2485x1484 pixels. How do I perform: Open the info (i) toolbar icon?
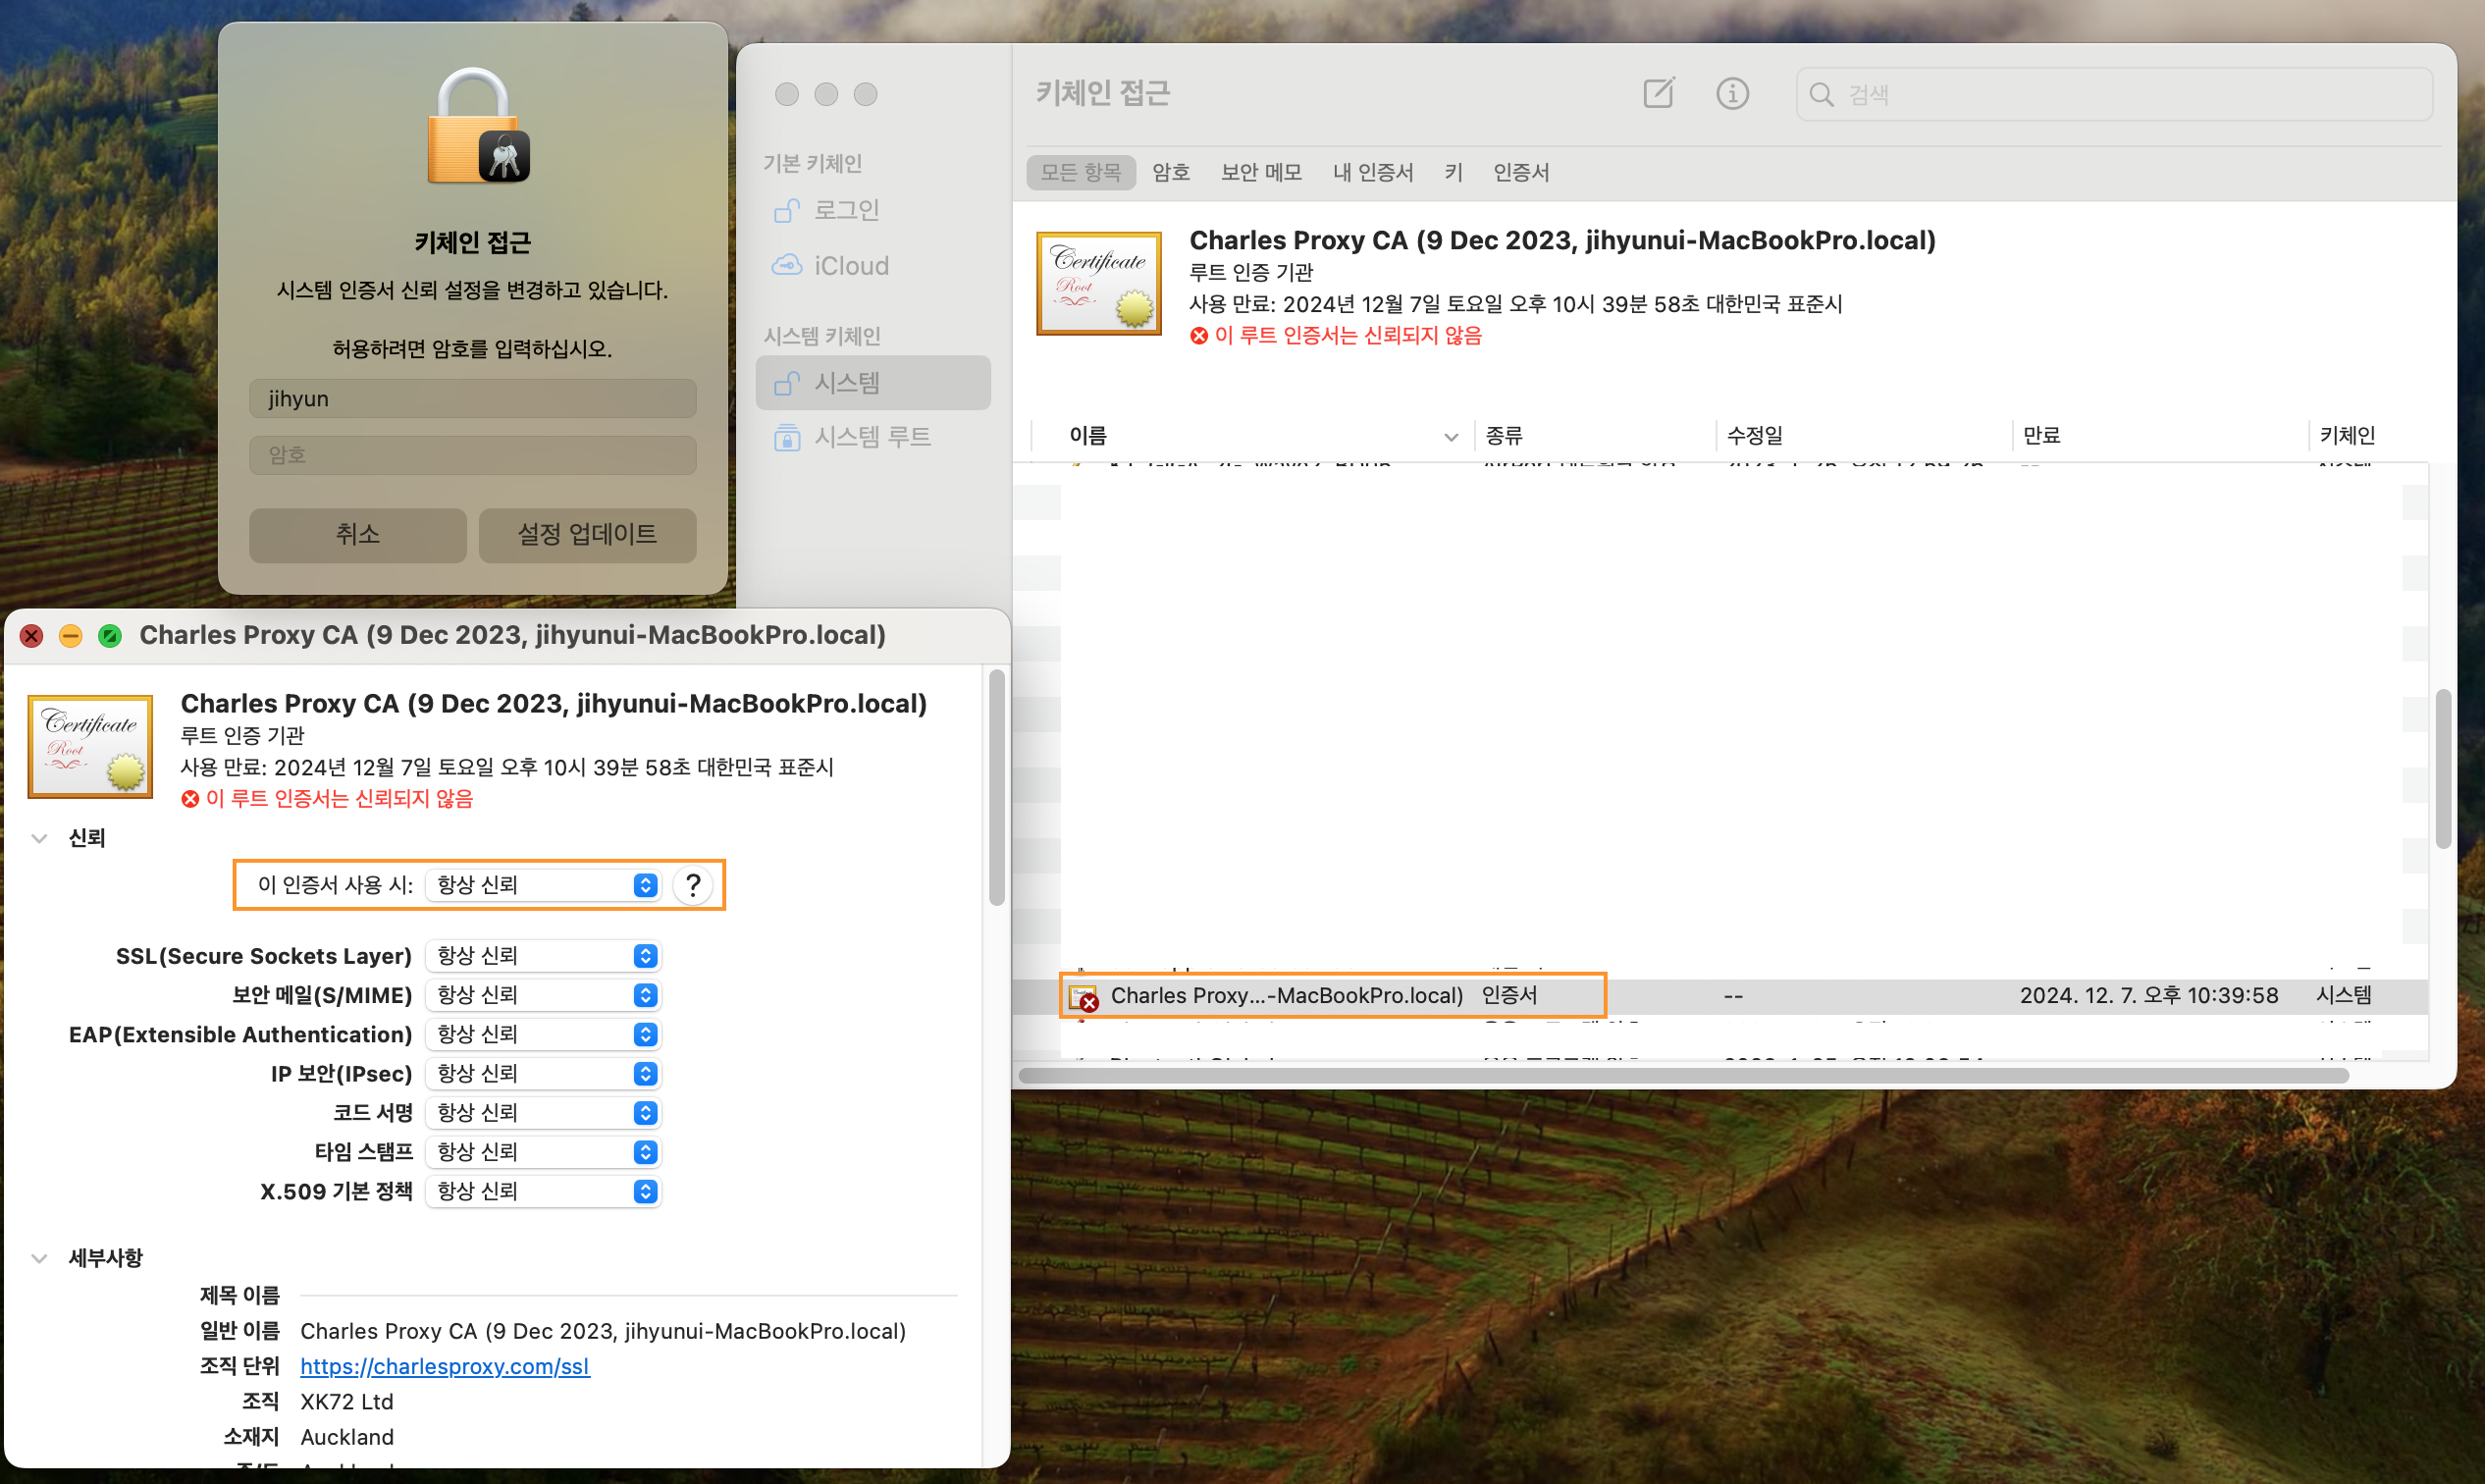point(1732,93)
